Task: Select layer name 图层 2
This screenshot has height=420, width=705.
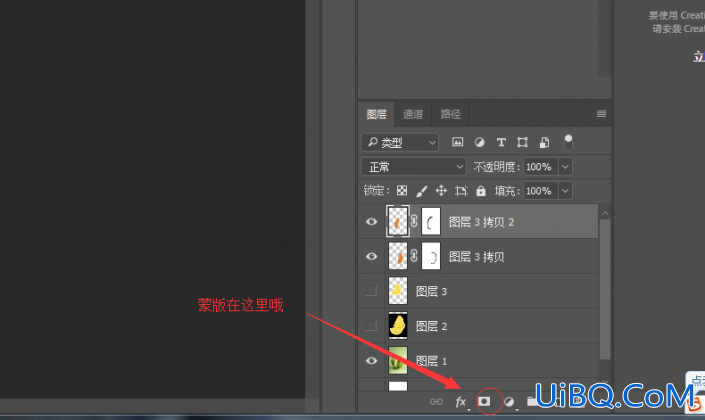Action: (x=431, y=326)
